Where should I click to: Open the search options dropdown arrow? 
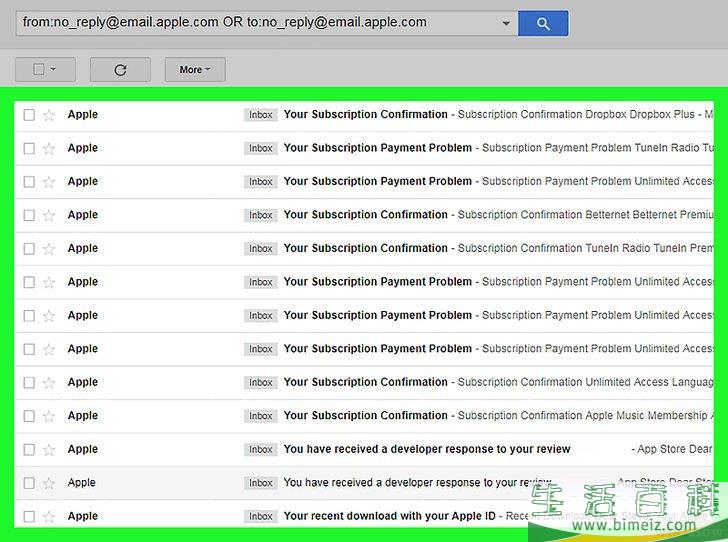point(506,23)
